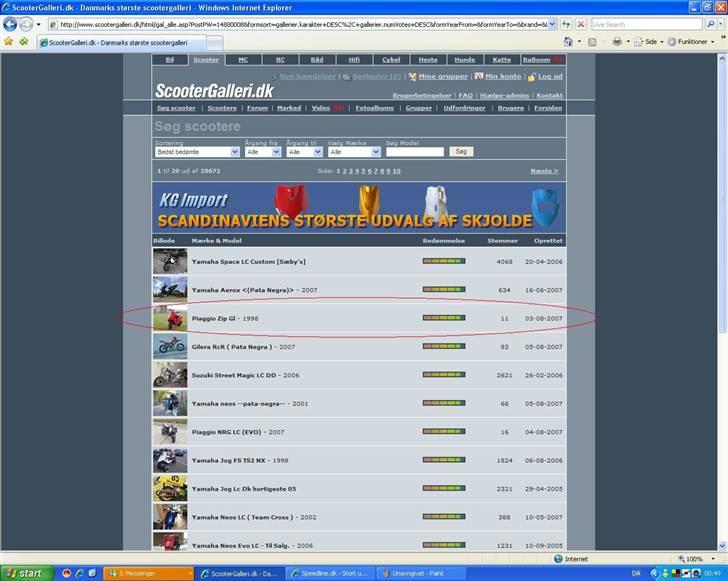
Task: Click inside the 'Søg Model' text field
Action: click(x=414, y=152)
